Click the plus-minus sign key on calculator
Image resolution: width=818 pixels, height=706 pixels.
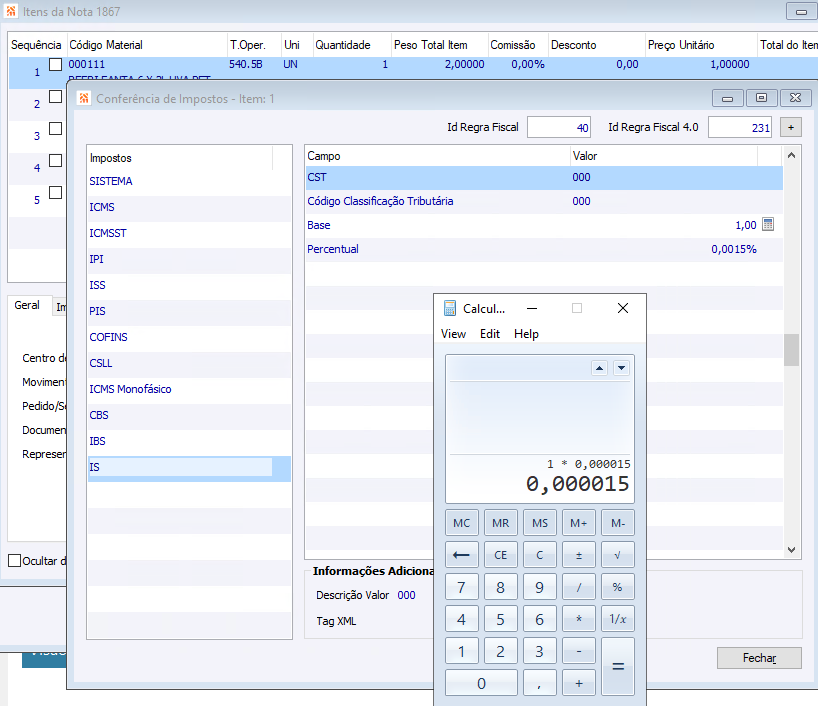pos(579,555)
